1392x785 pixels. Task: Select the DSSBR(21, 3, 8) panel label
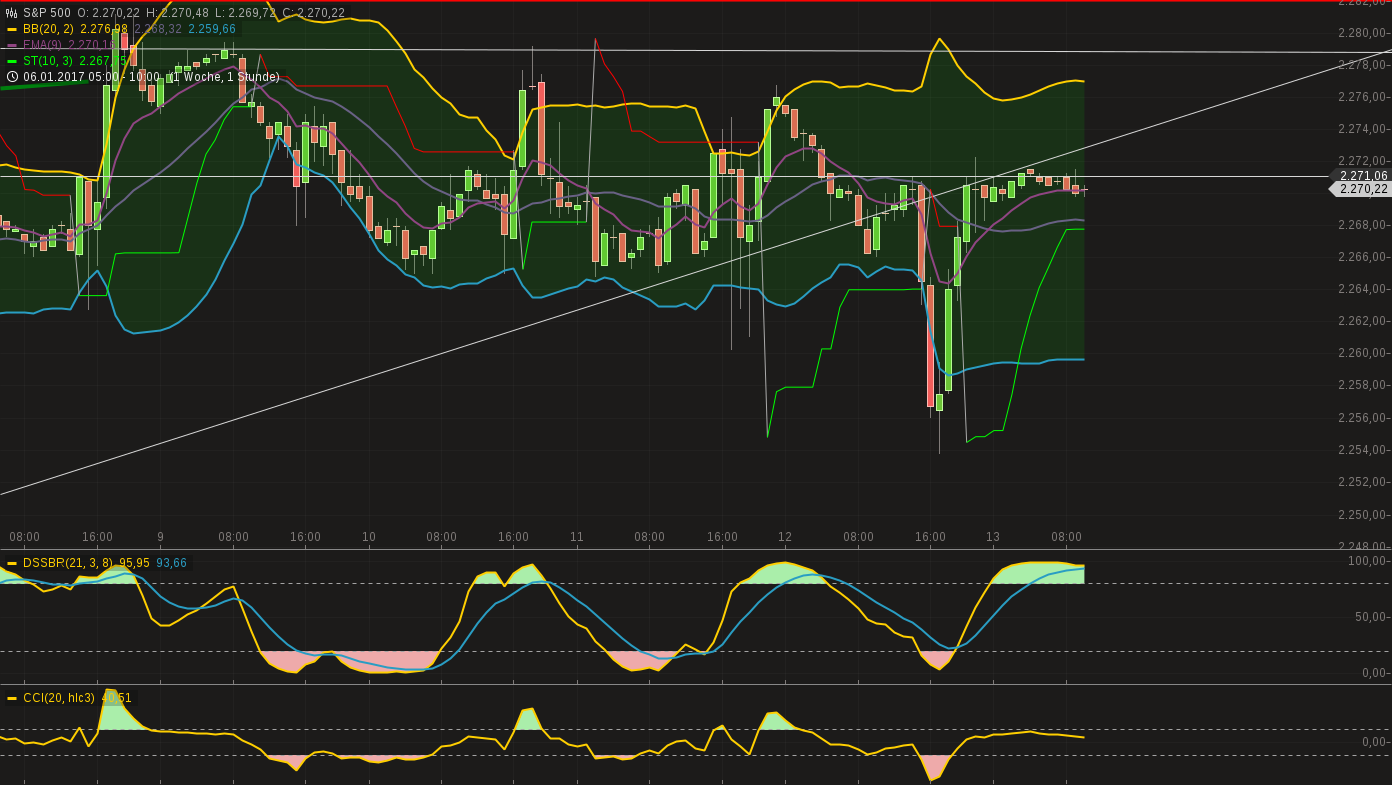67,563
